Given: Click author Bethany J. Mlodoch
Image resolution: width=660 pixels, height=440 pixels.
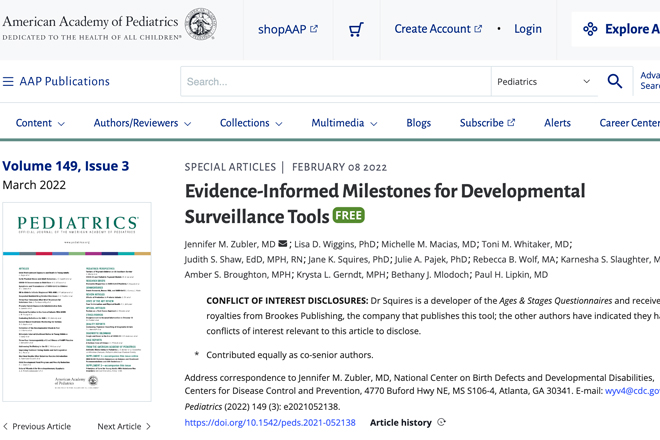Looking at the screenshot, I should pyautogui.click(x=430, y=275).
